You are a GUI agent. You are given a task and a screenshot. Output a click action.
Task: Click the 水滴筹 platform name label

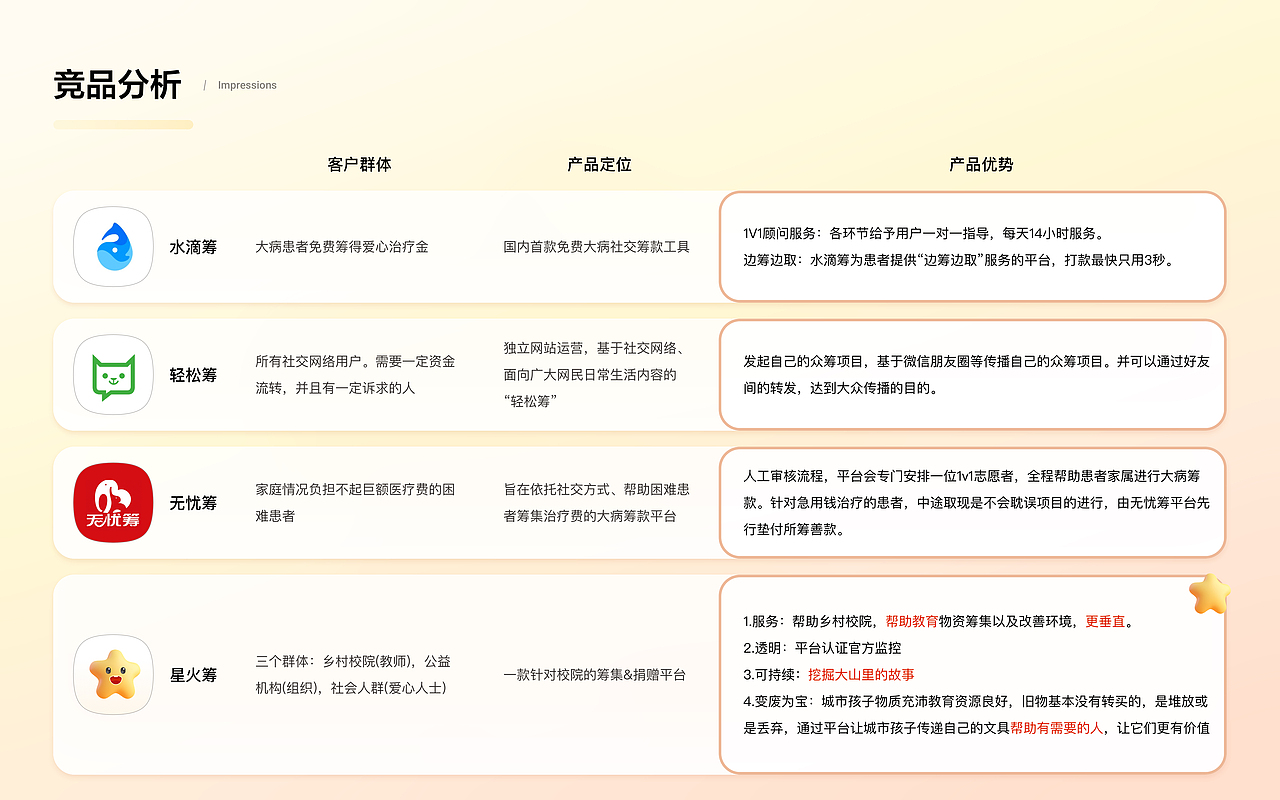(x=192, y=247)
